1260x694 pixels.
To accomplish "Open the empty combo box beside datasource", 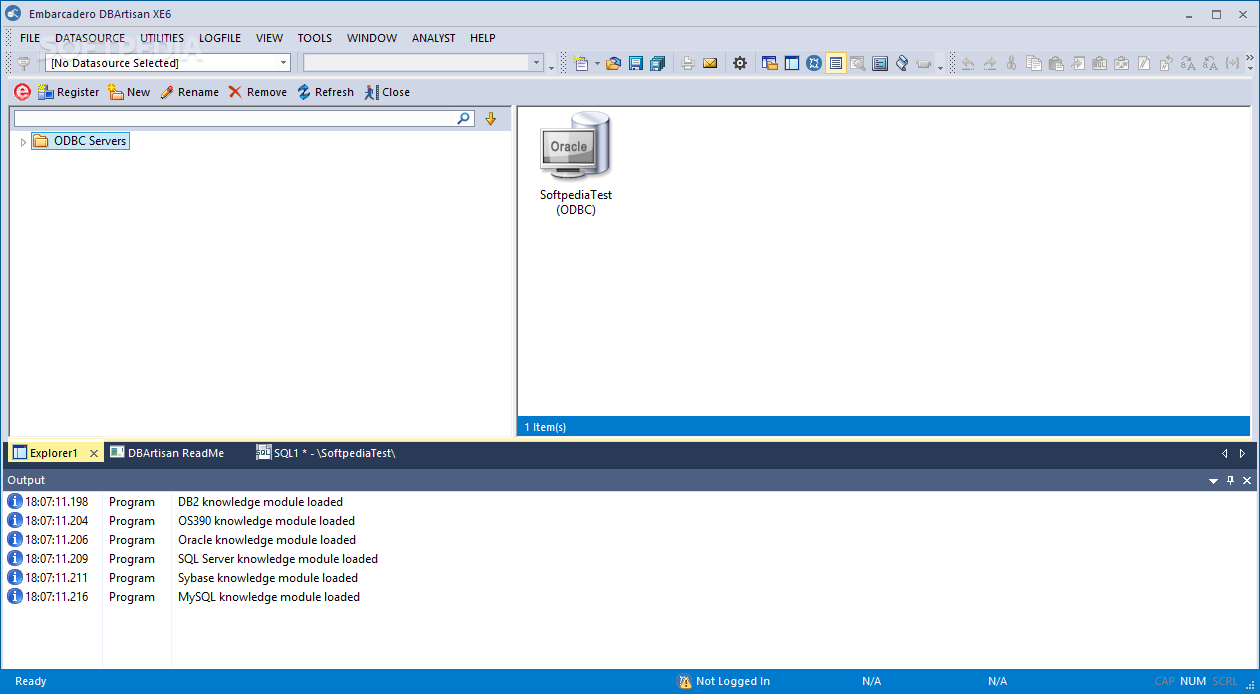I will pyautogui.click(x=423, y=63).
